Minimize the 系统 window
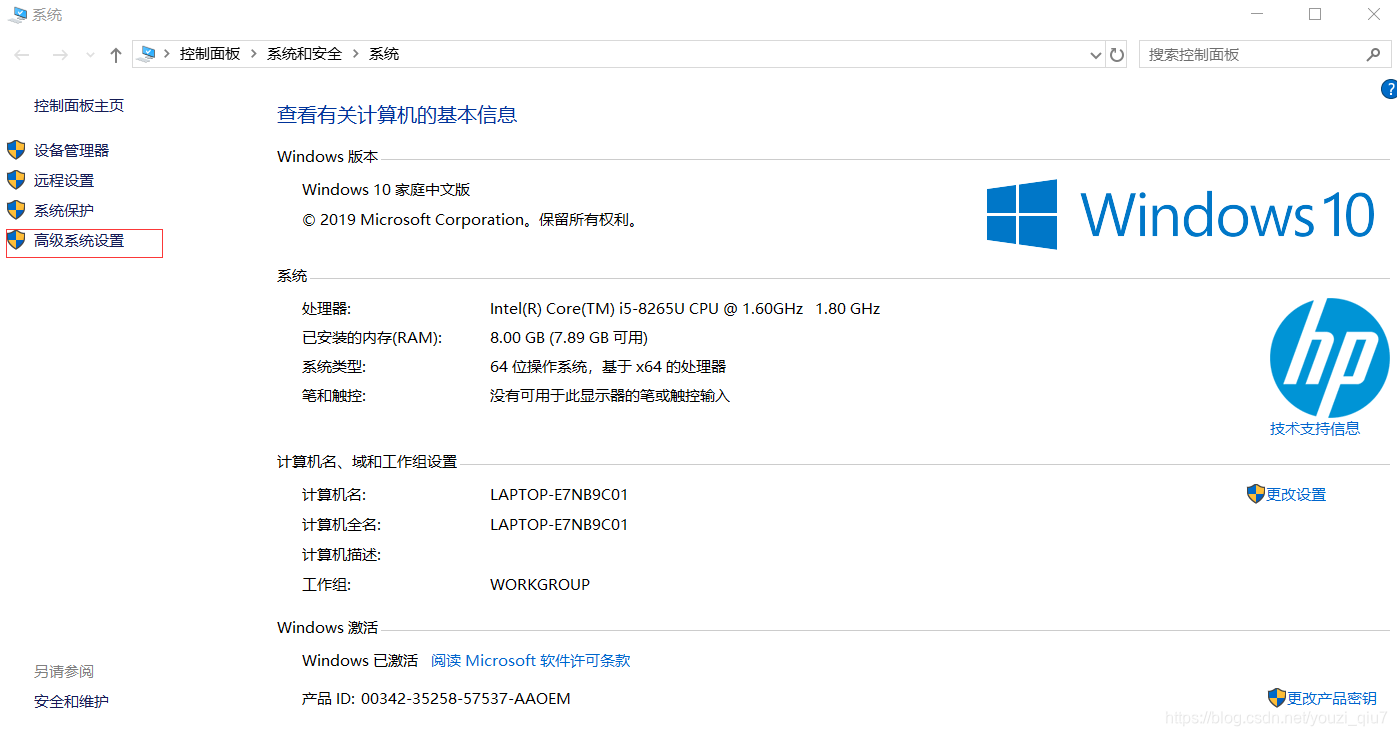The width and height of the screenshot is (1397, 736). point(1257,14)
